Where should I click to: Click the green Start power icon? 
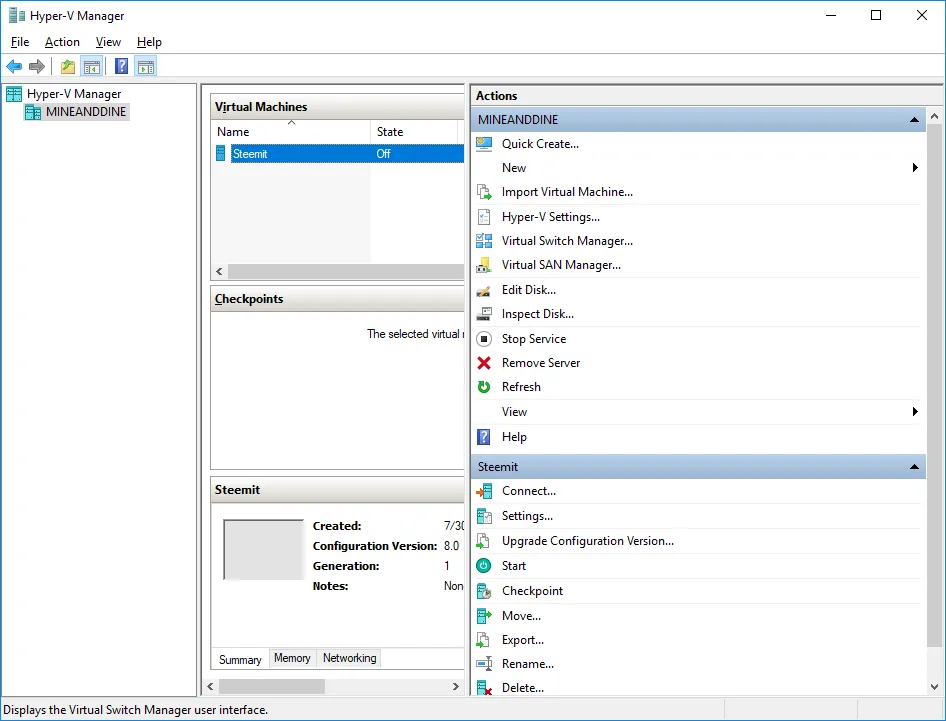pyautogui.click(x=484, y=566)
